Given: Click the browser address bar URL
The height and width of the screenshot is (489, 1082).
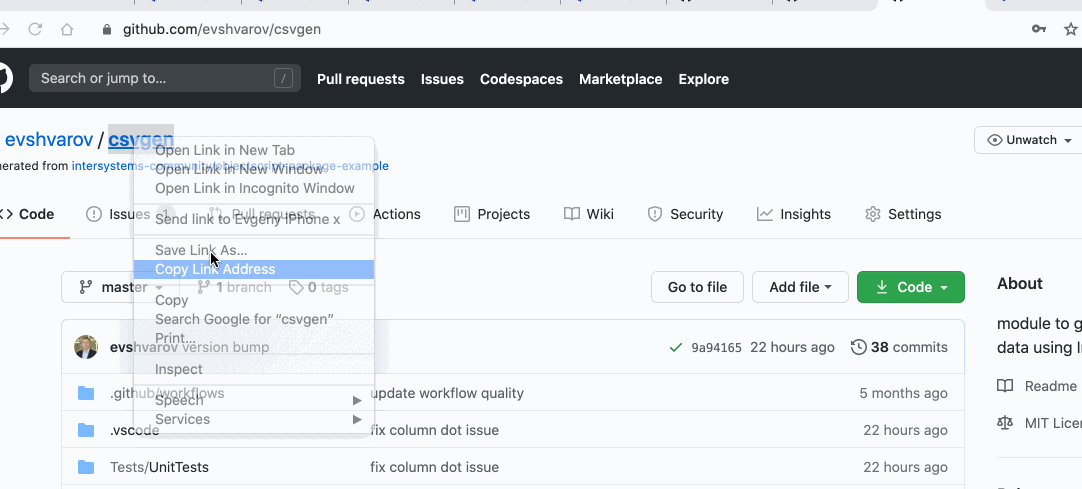Looking at the screenshot, I should [x=222, y=30].
